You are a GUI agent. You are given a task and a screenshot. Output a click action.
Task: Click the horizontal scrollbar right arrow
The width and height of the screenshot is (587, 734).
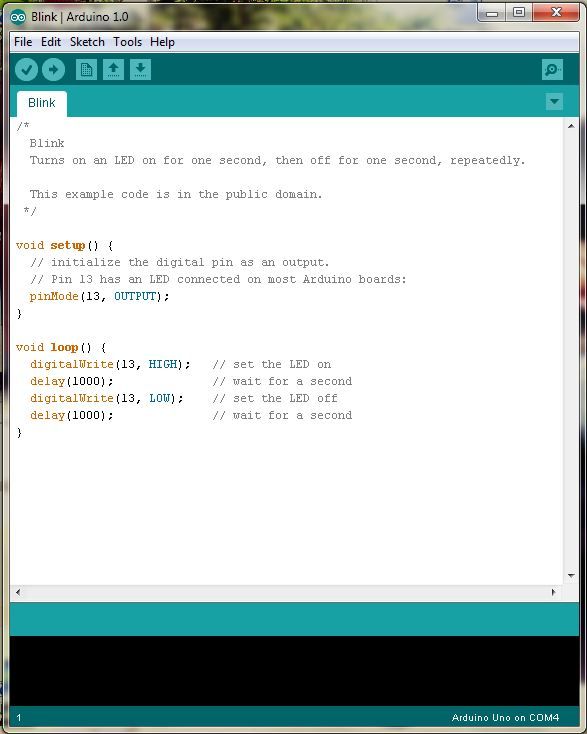point(553,592)
